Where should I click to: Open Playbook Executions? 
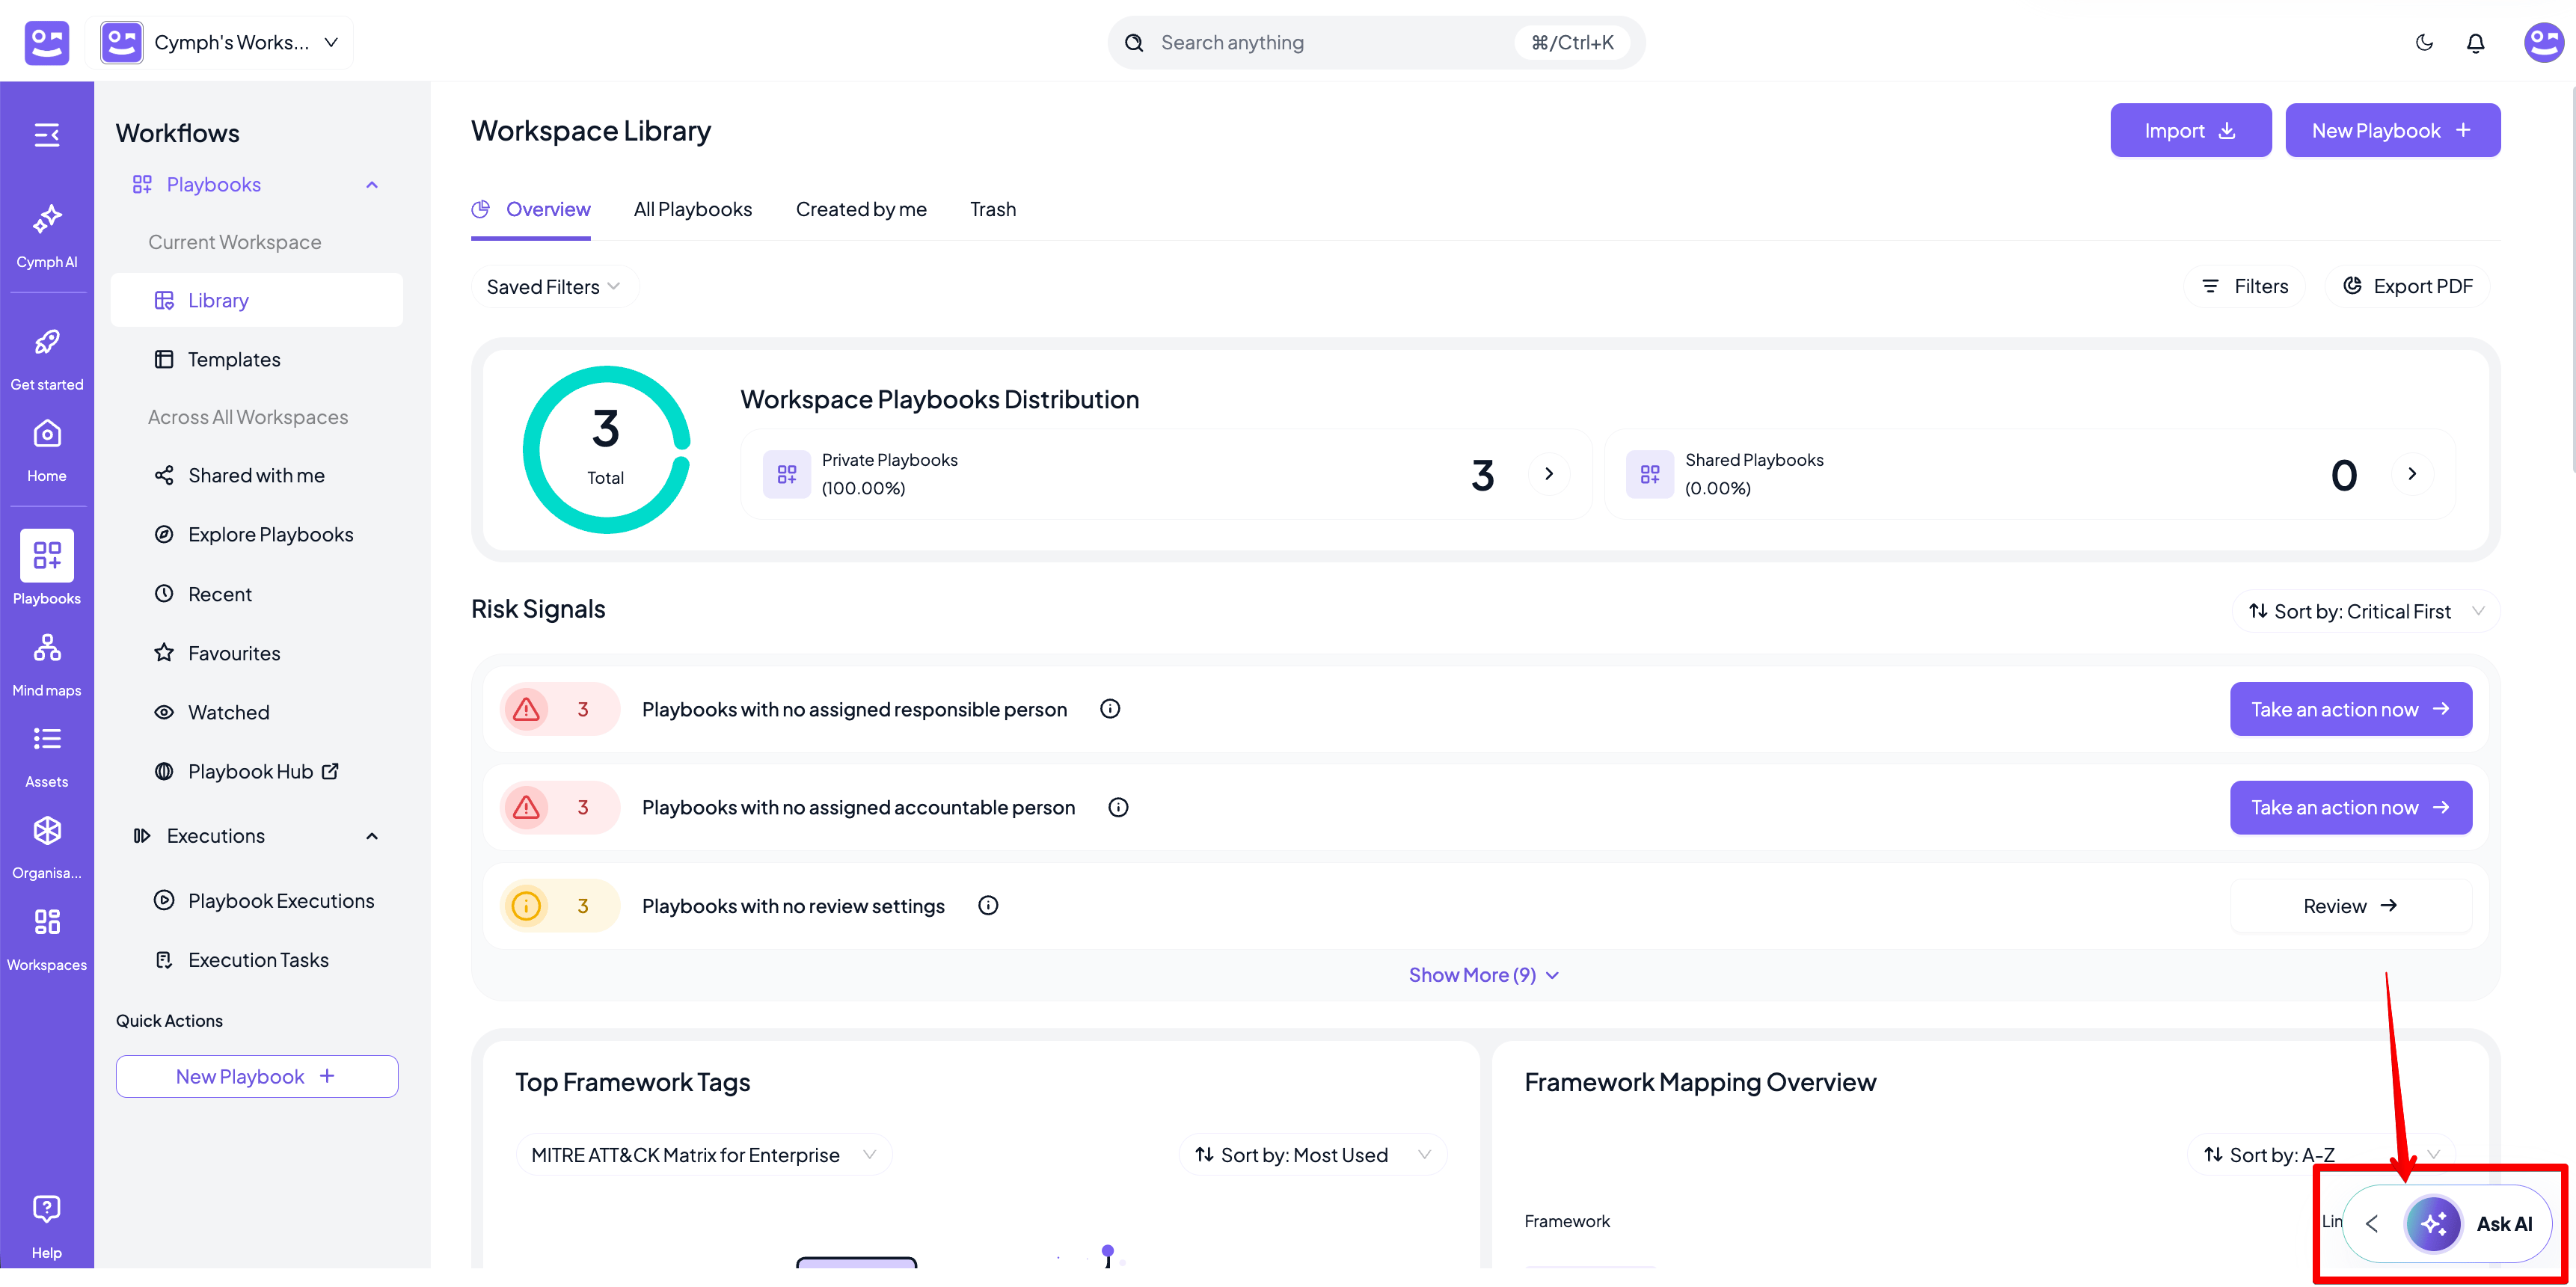pos(264,900)
